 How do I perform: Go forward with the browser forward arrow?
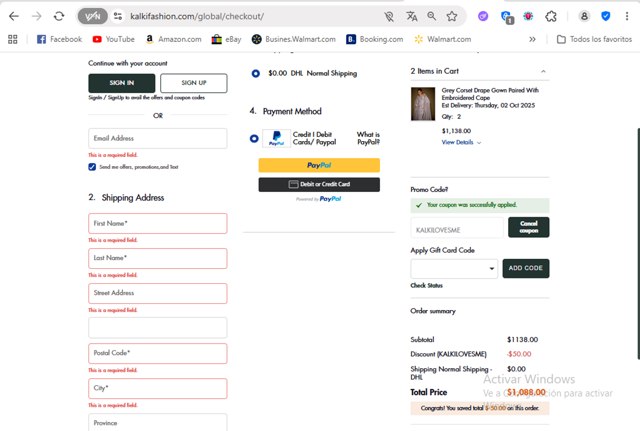tap(37, 16)
